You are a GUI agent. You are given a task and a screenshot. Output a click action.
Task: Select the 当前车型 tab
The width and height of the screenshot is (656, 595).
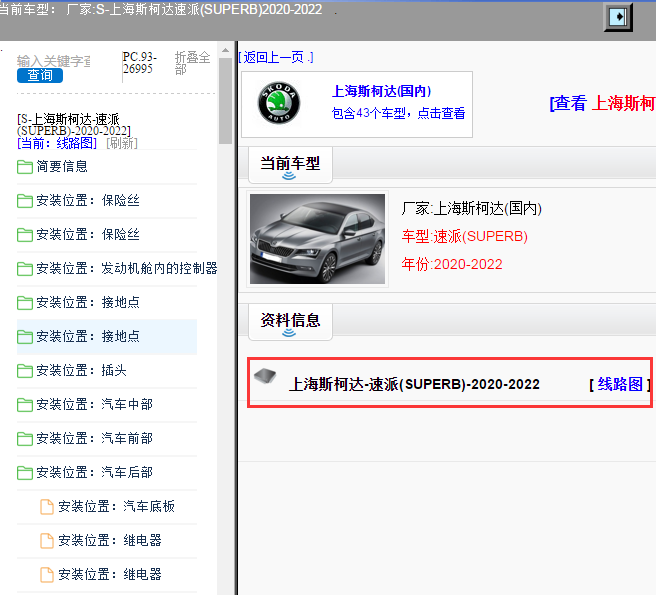290,165
